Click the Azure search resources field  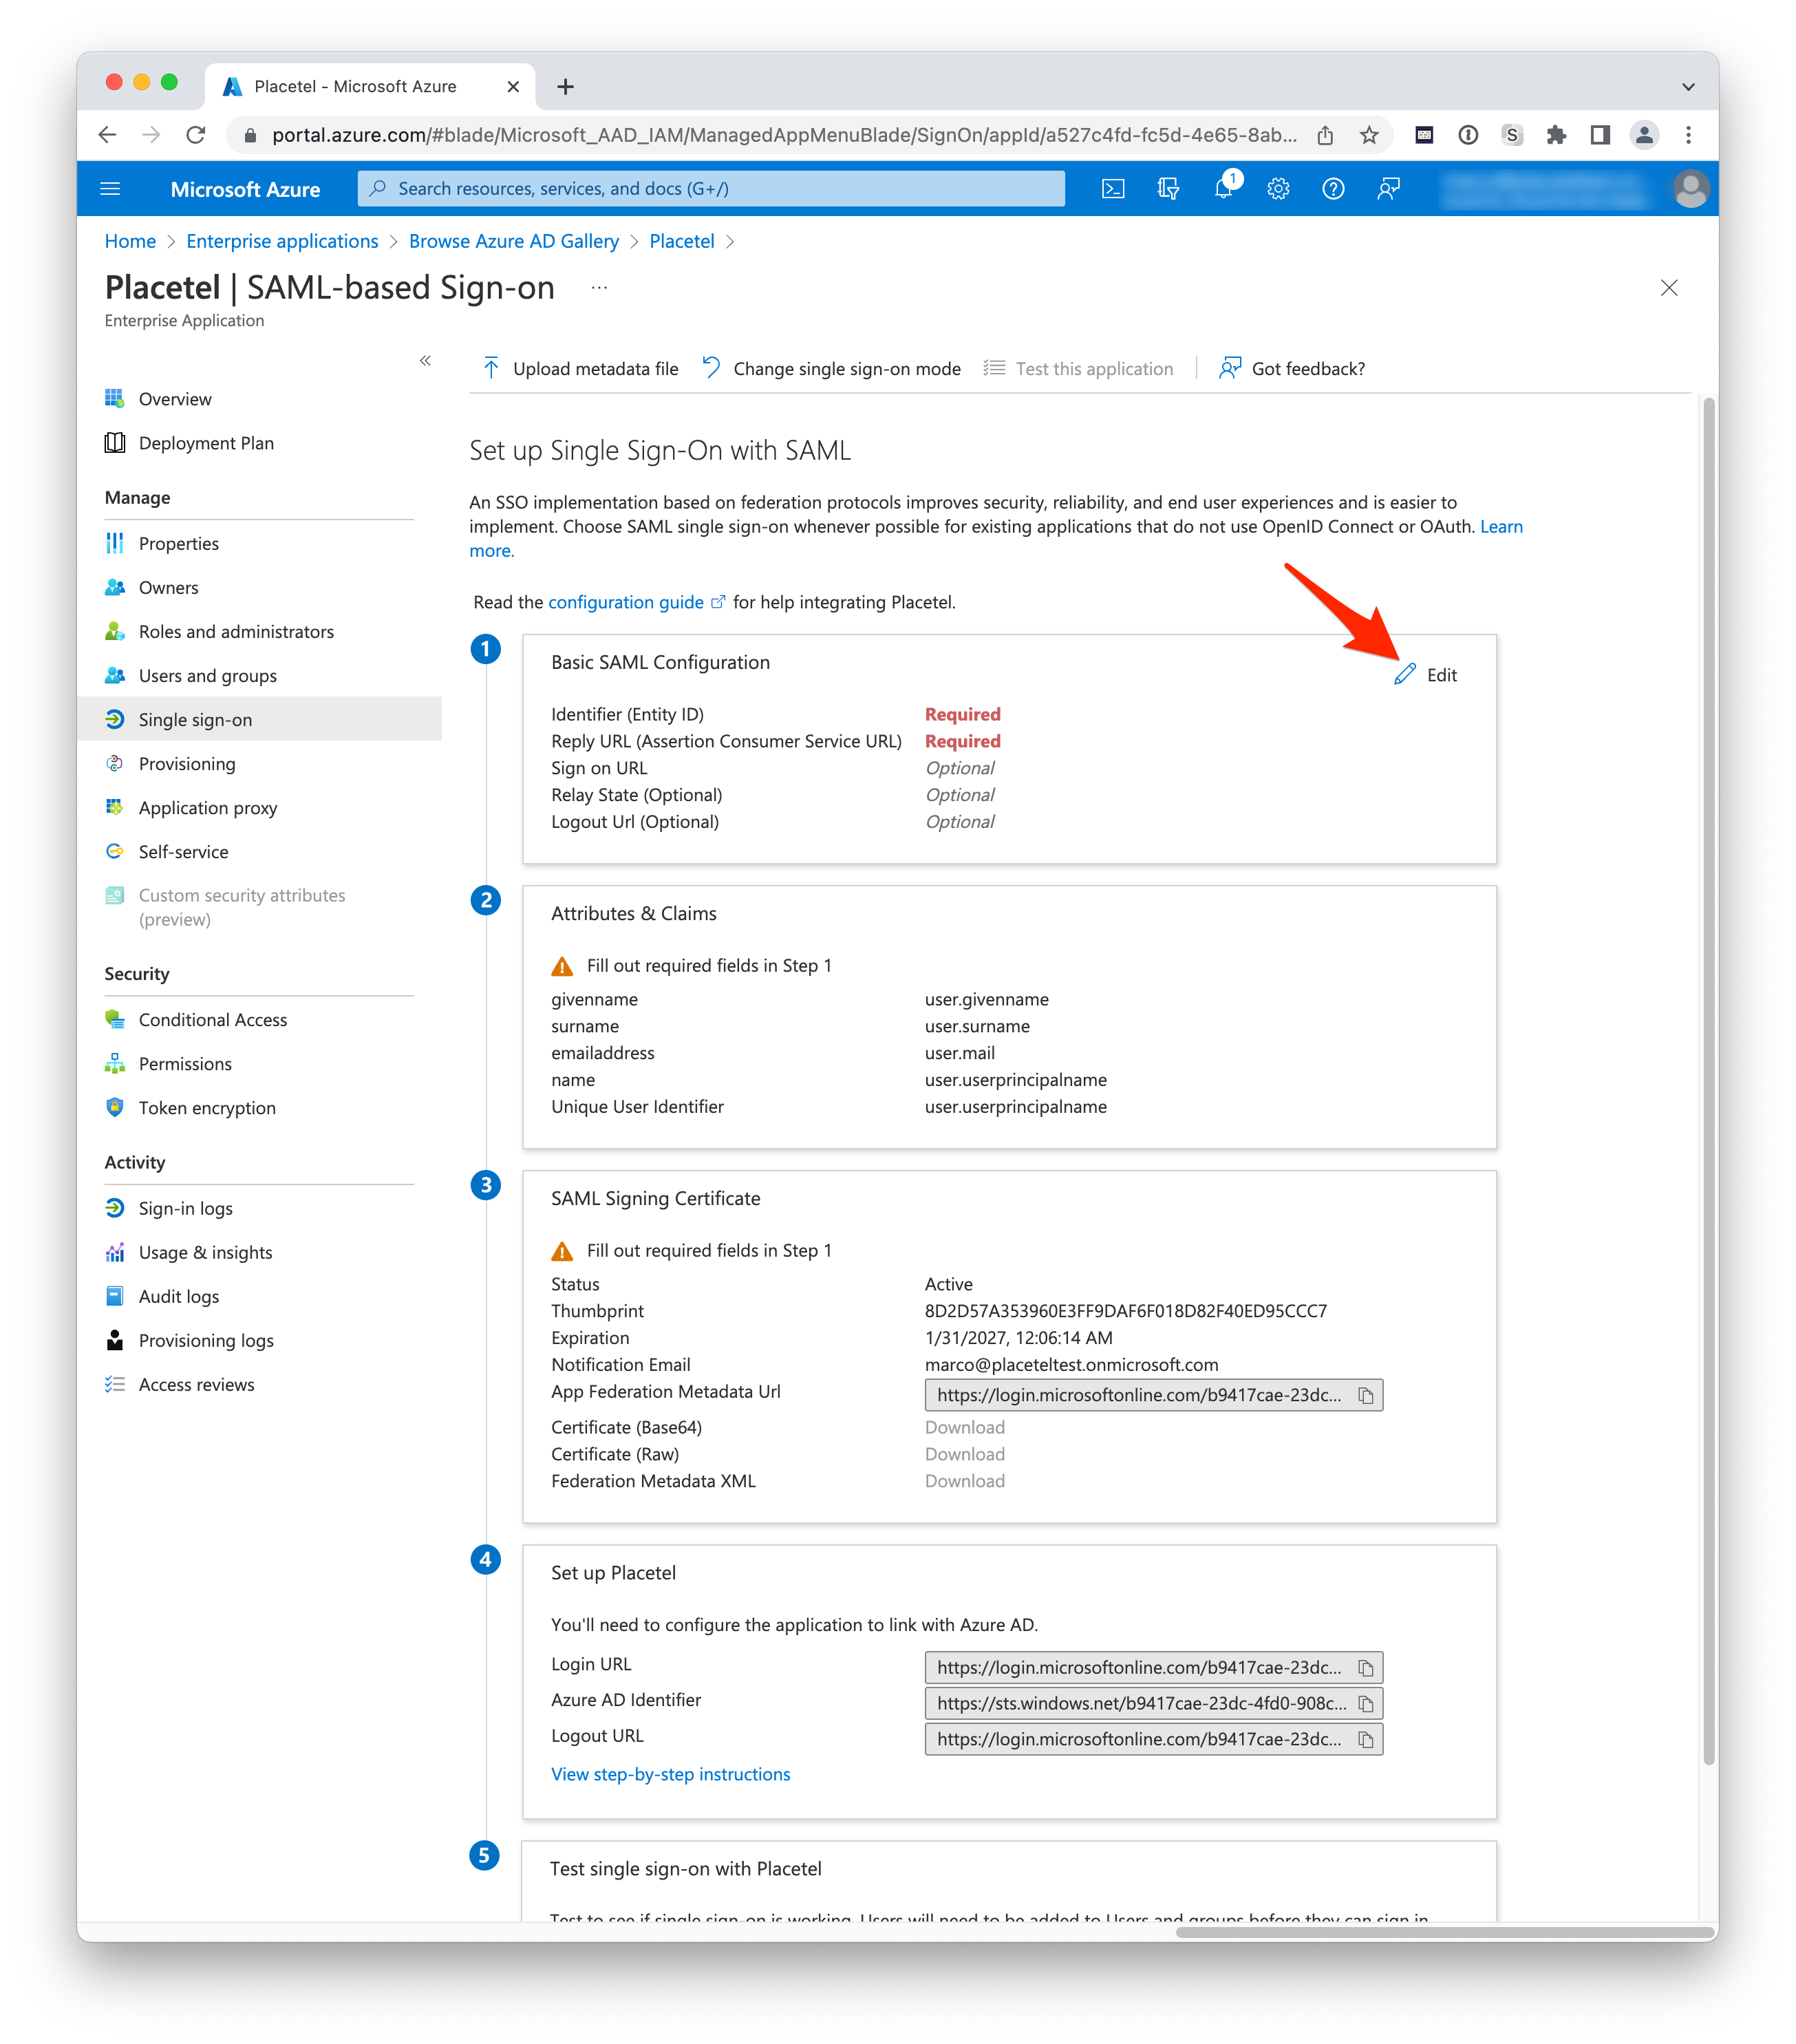pyautogui.click(x=711, y=189)
